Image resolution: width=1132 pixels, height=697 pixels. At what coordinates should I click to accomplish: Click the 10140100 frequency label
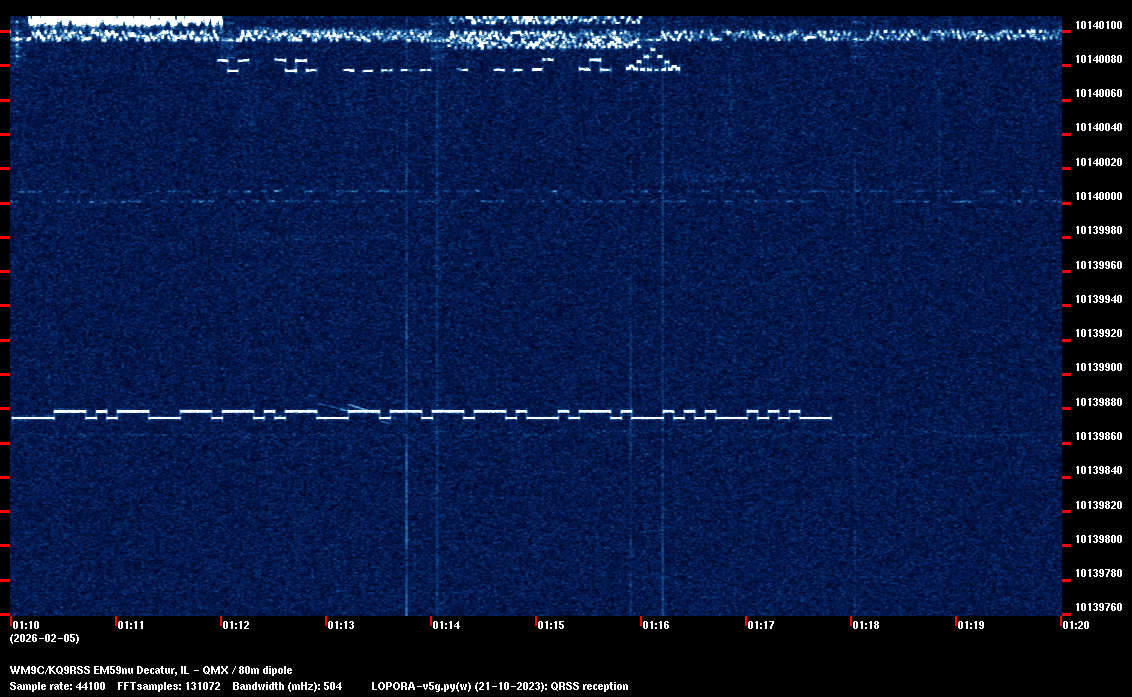click(x=1099, y=25)
